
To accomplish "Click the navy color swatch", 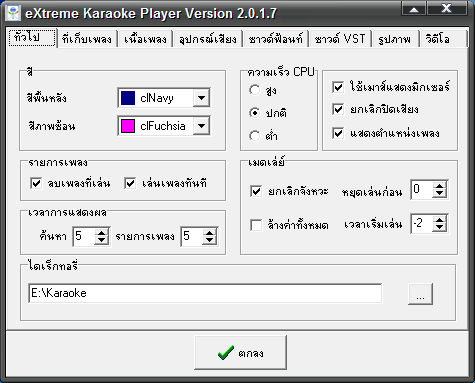I will point(128,98).
